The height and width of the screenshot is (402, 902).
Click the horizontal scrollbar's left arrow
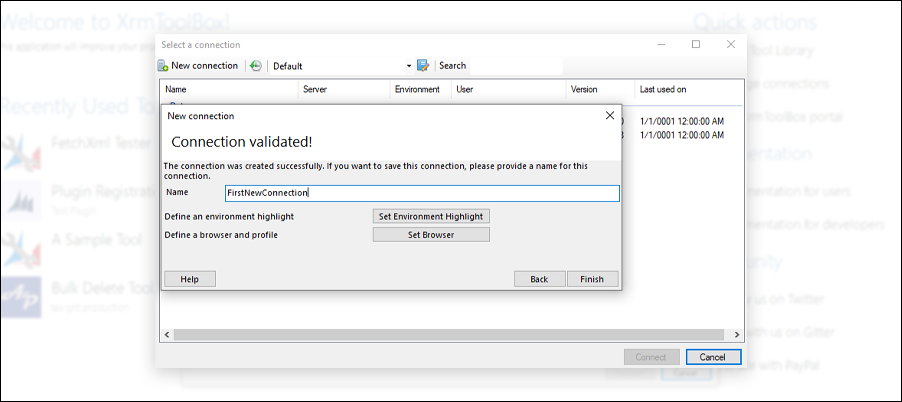(x=167, y=334)
